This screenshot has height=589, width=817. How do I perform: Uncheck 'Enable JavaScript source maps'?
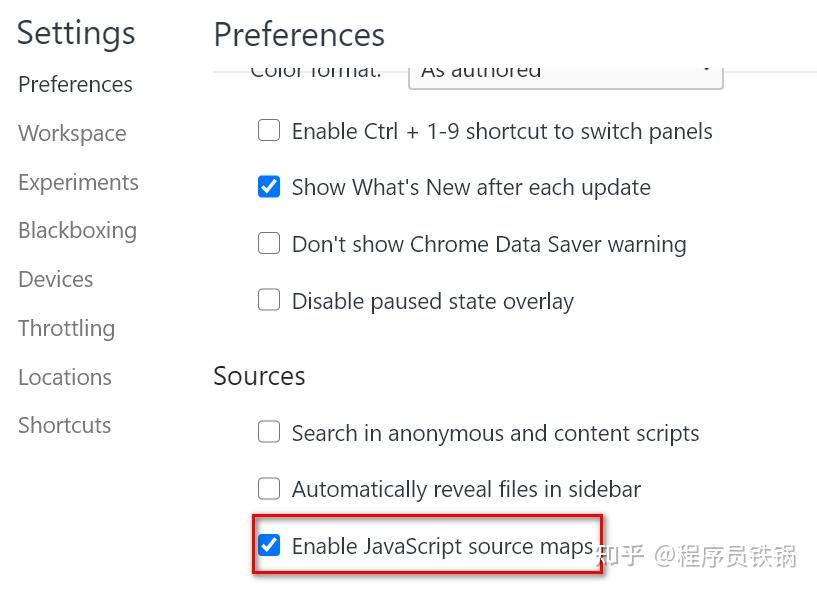(268, 545)
